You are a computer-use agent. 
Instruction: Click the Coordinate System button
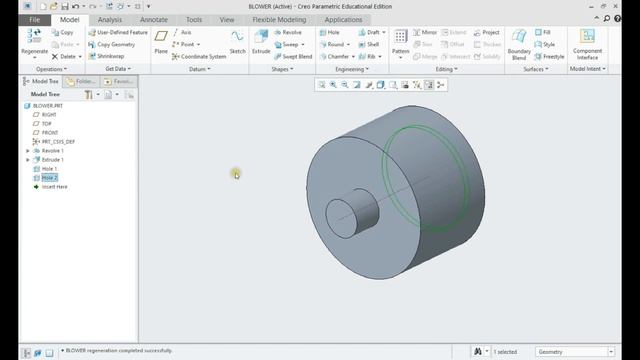199,57
